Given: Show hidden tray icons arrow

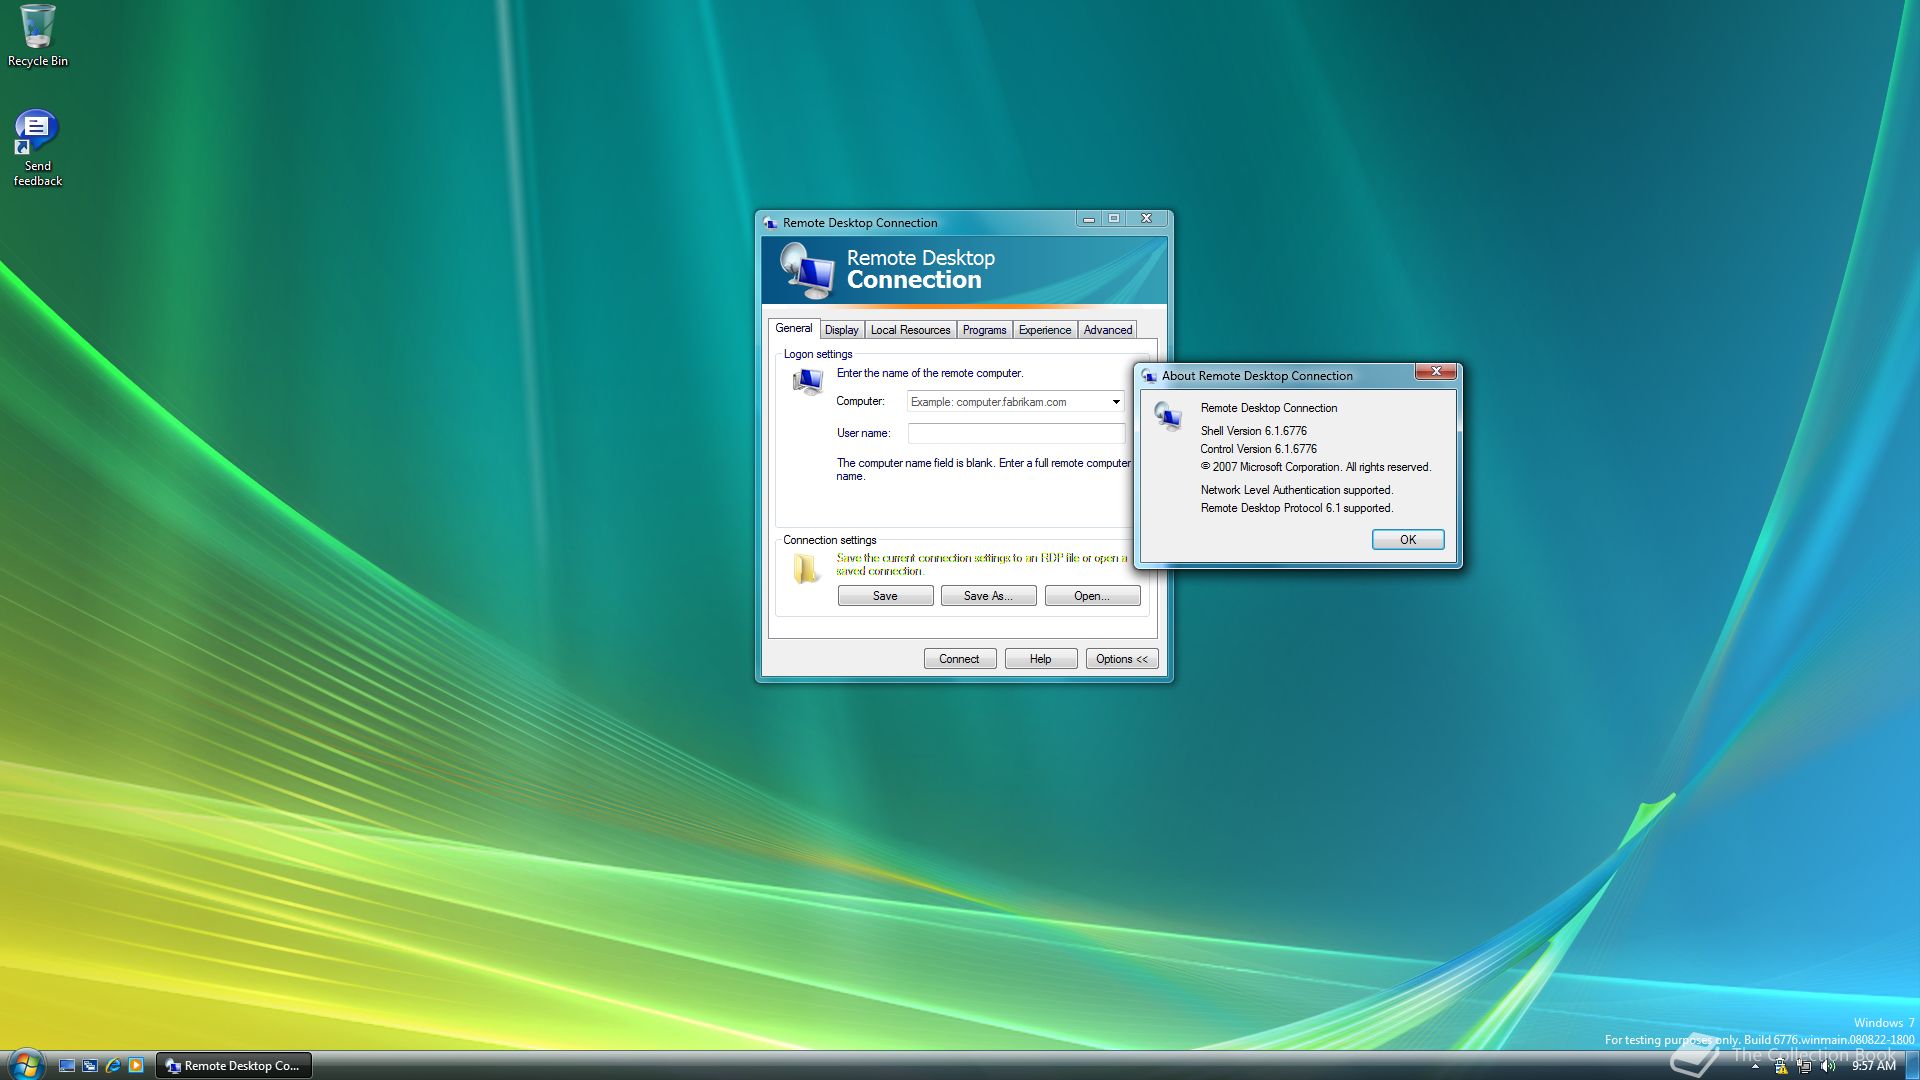Looking at the screenshot, I should tap(1755, 1067).
